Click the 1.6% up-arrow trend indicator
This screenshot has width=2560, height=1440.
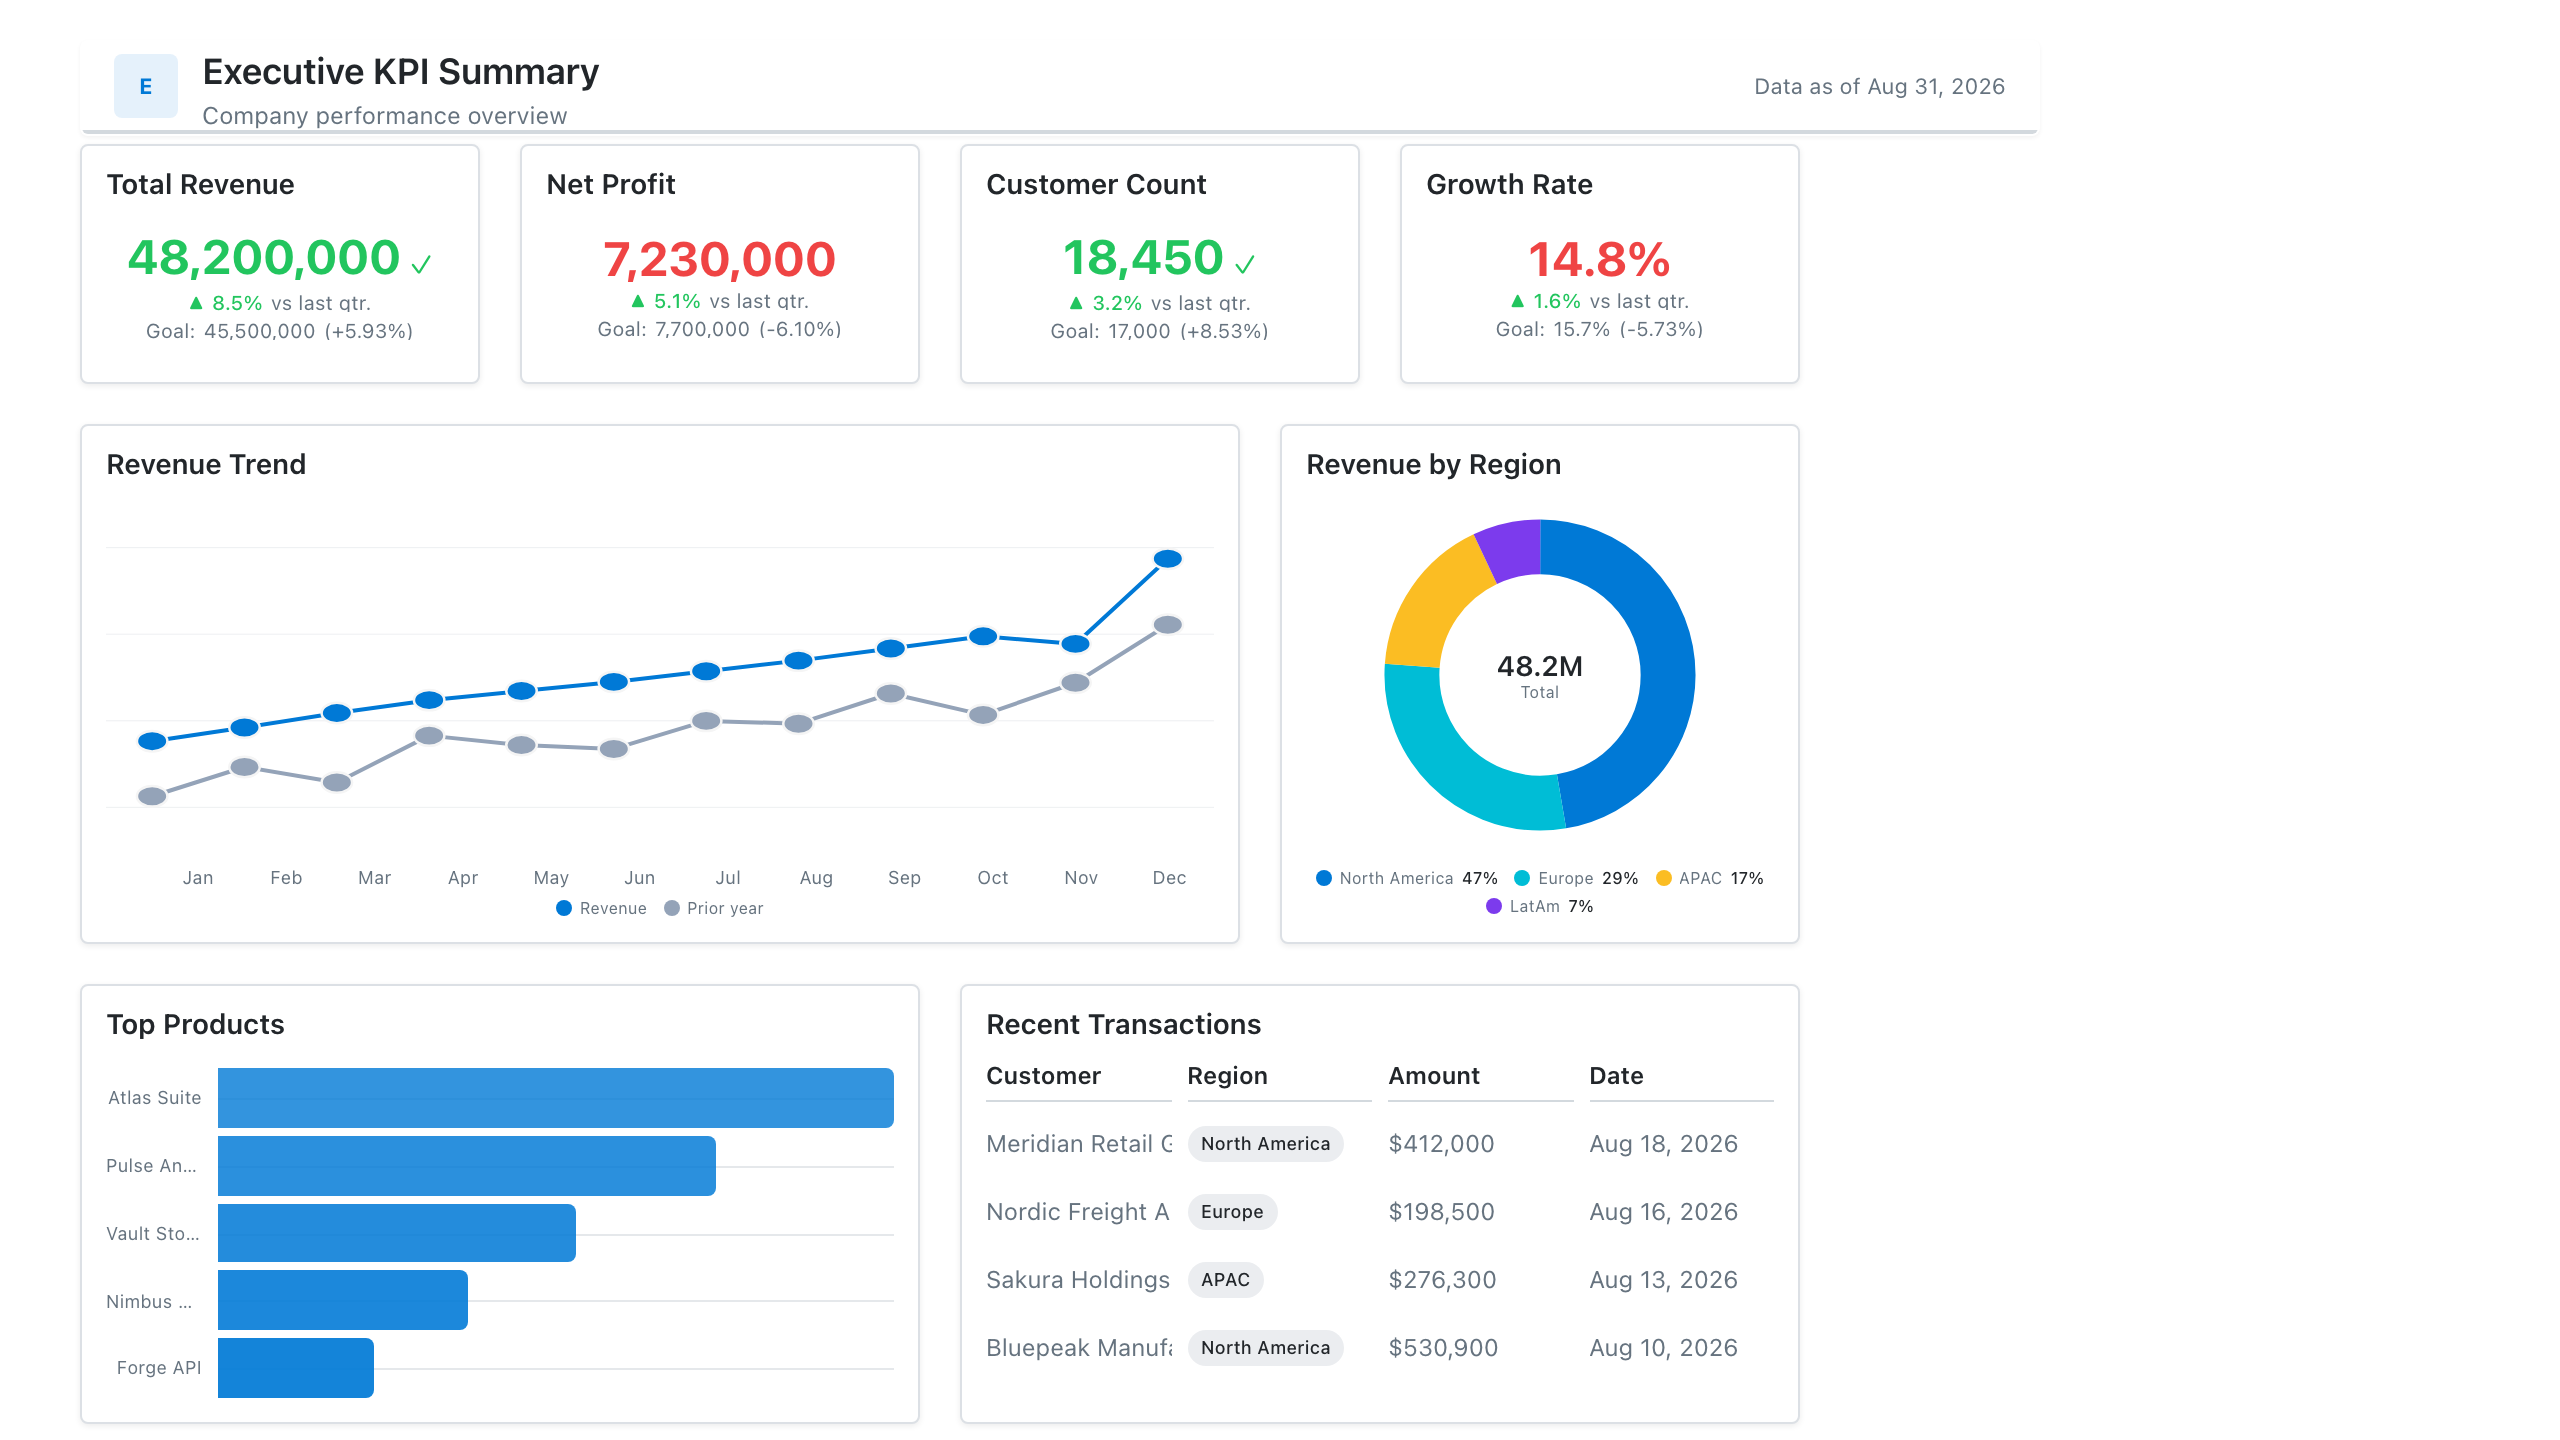click(1518, 300)
